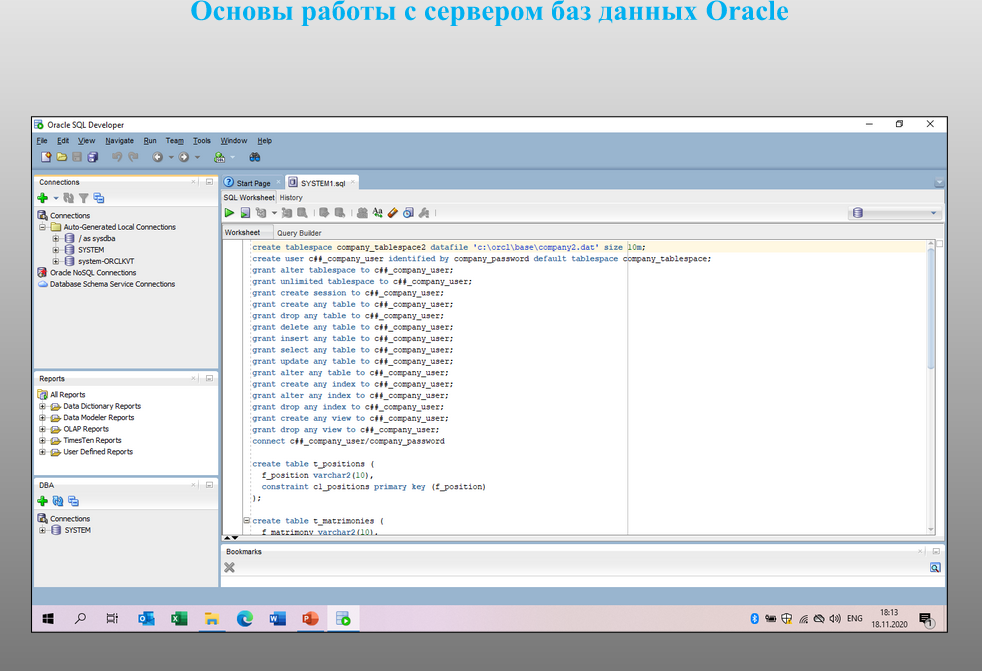982x671 pixels.
Task: Click the Run Script icon
Action: tap(246, 213)
